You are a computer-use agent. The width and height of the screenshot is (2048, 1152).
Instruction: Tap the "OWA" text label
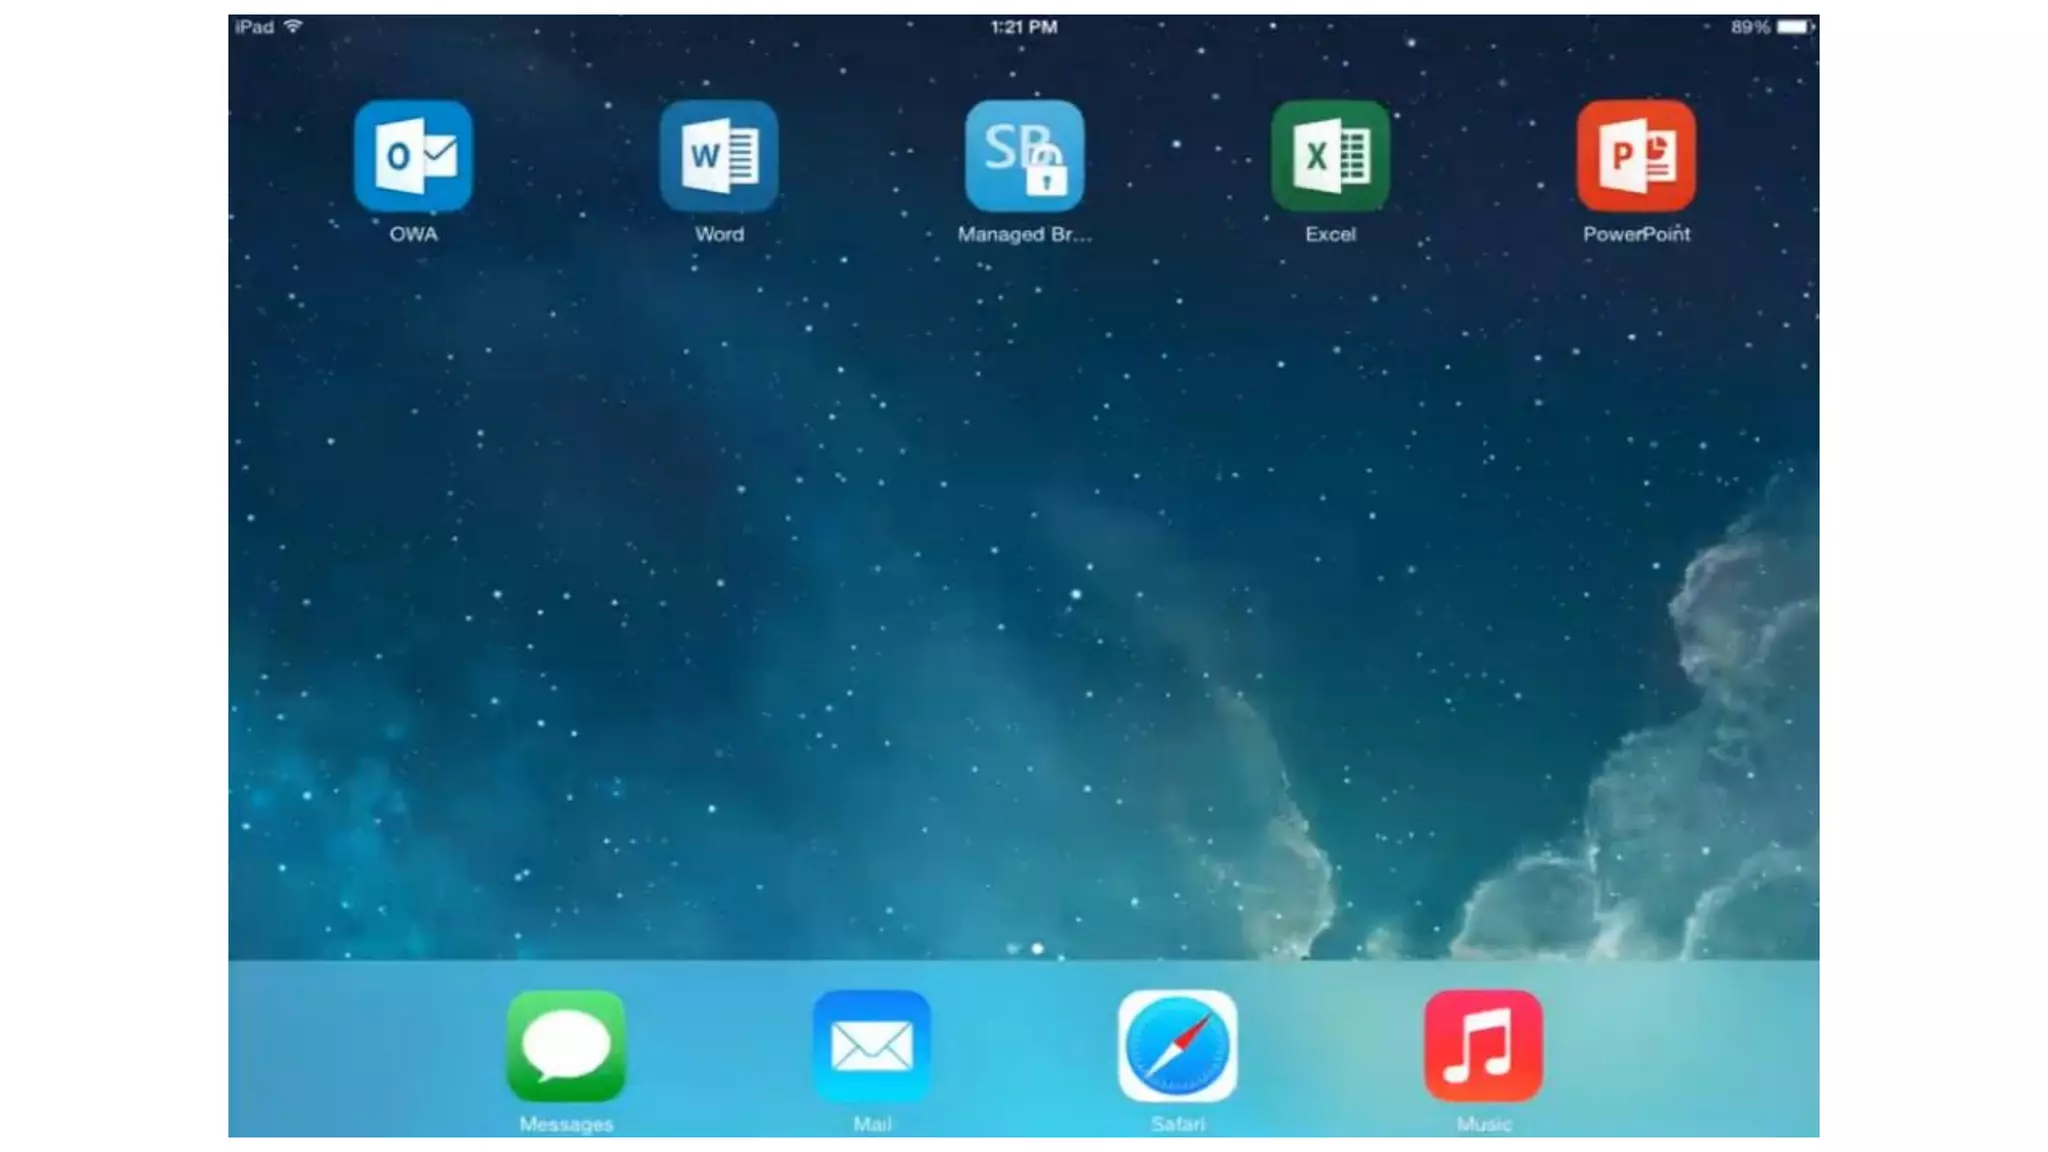click(x=413, y=234)
